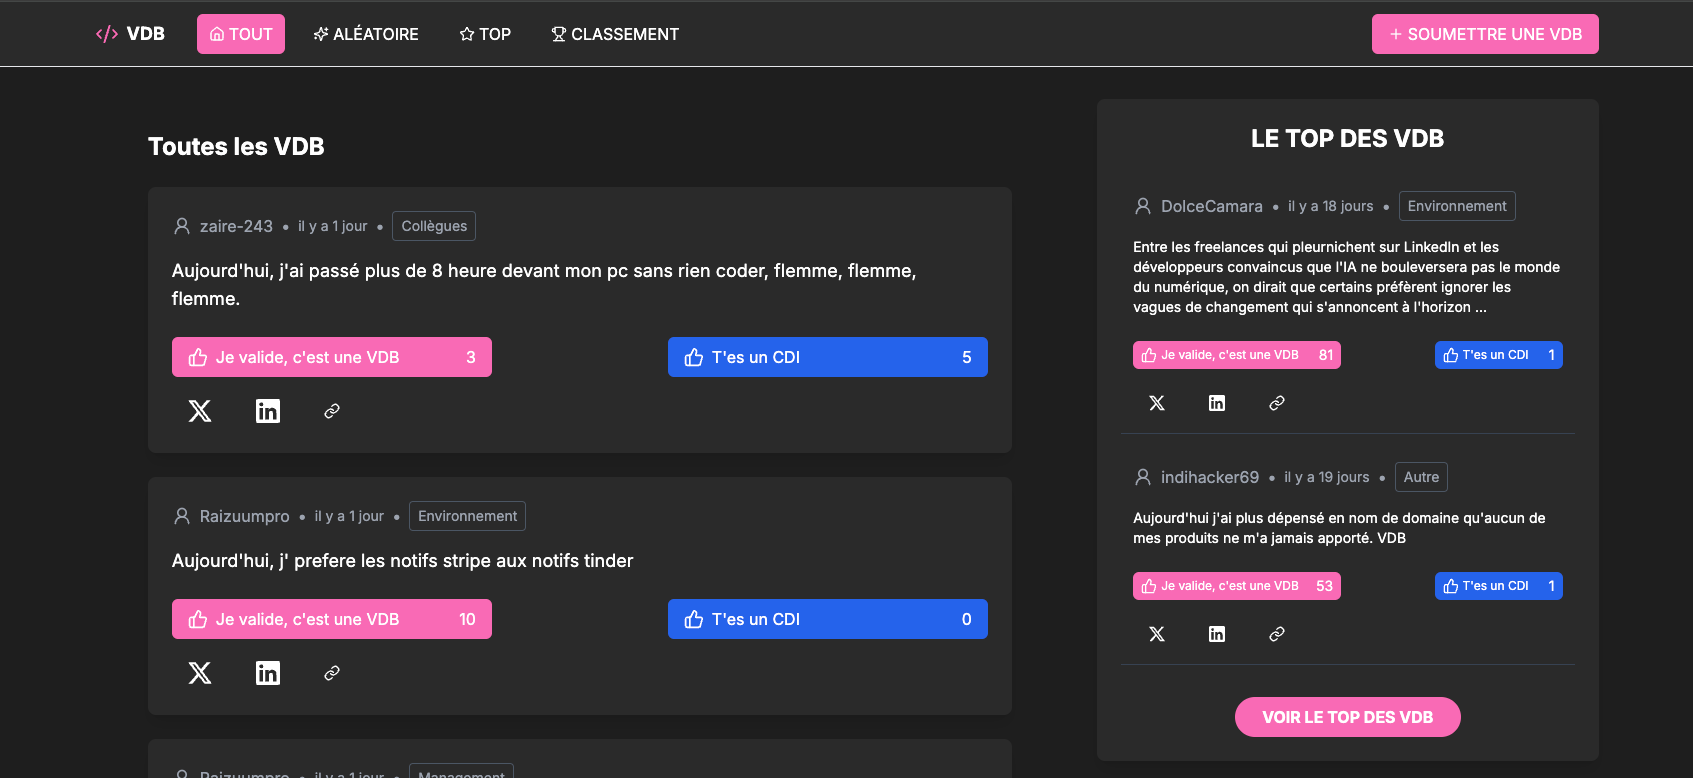Select the Environnement tag on Raizuumpro's post
The width and height of the screenshot is (1693, 778).
[468, 516]
